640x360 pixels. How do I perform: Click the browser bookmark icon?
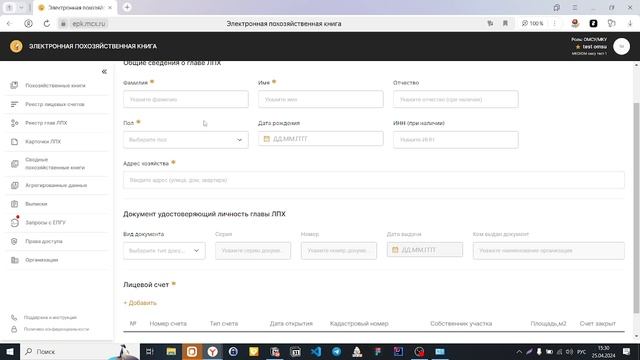505,24
